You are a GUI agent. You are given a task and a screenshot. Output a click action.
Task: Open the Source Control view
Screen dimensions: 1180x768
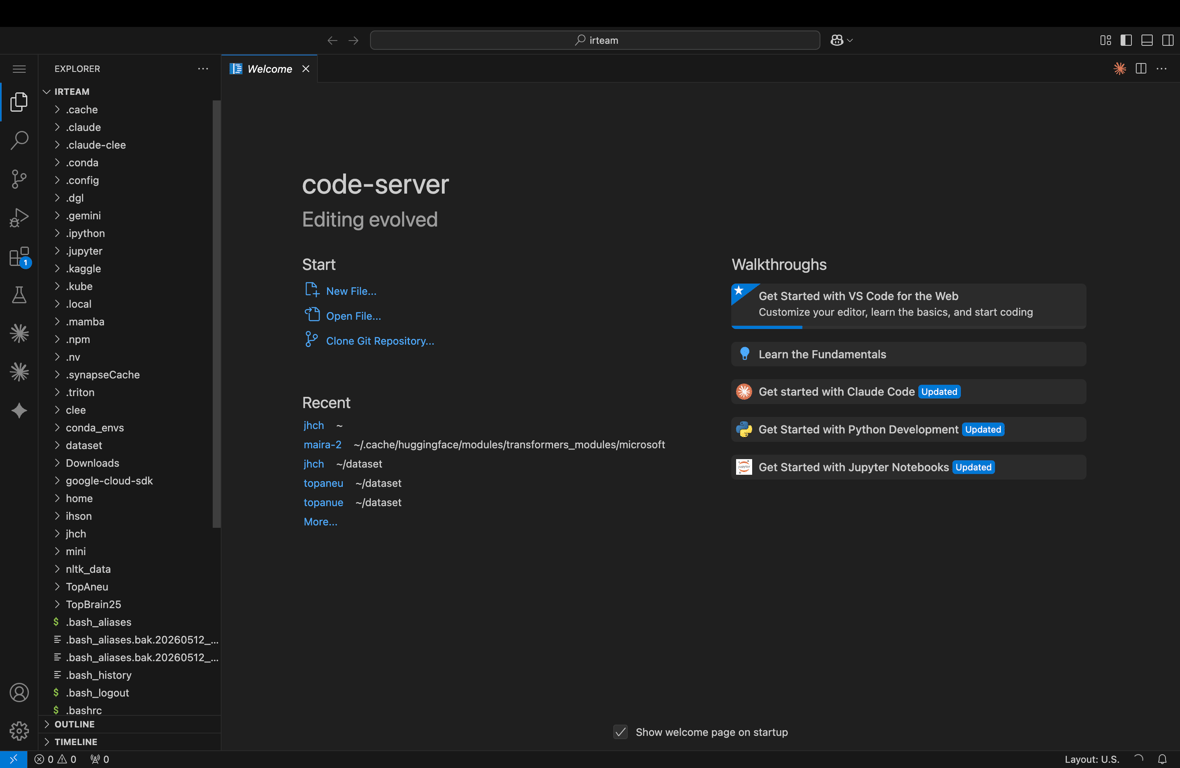[x=19, y=179]
